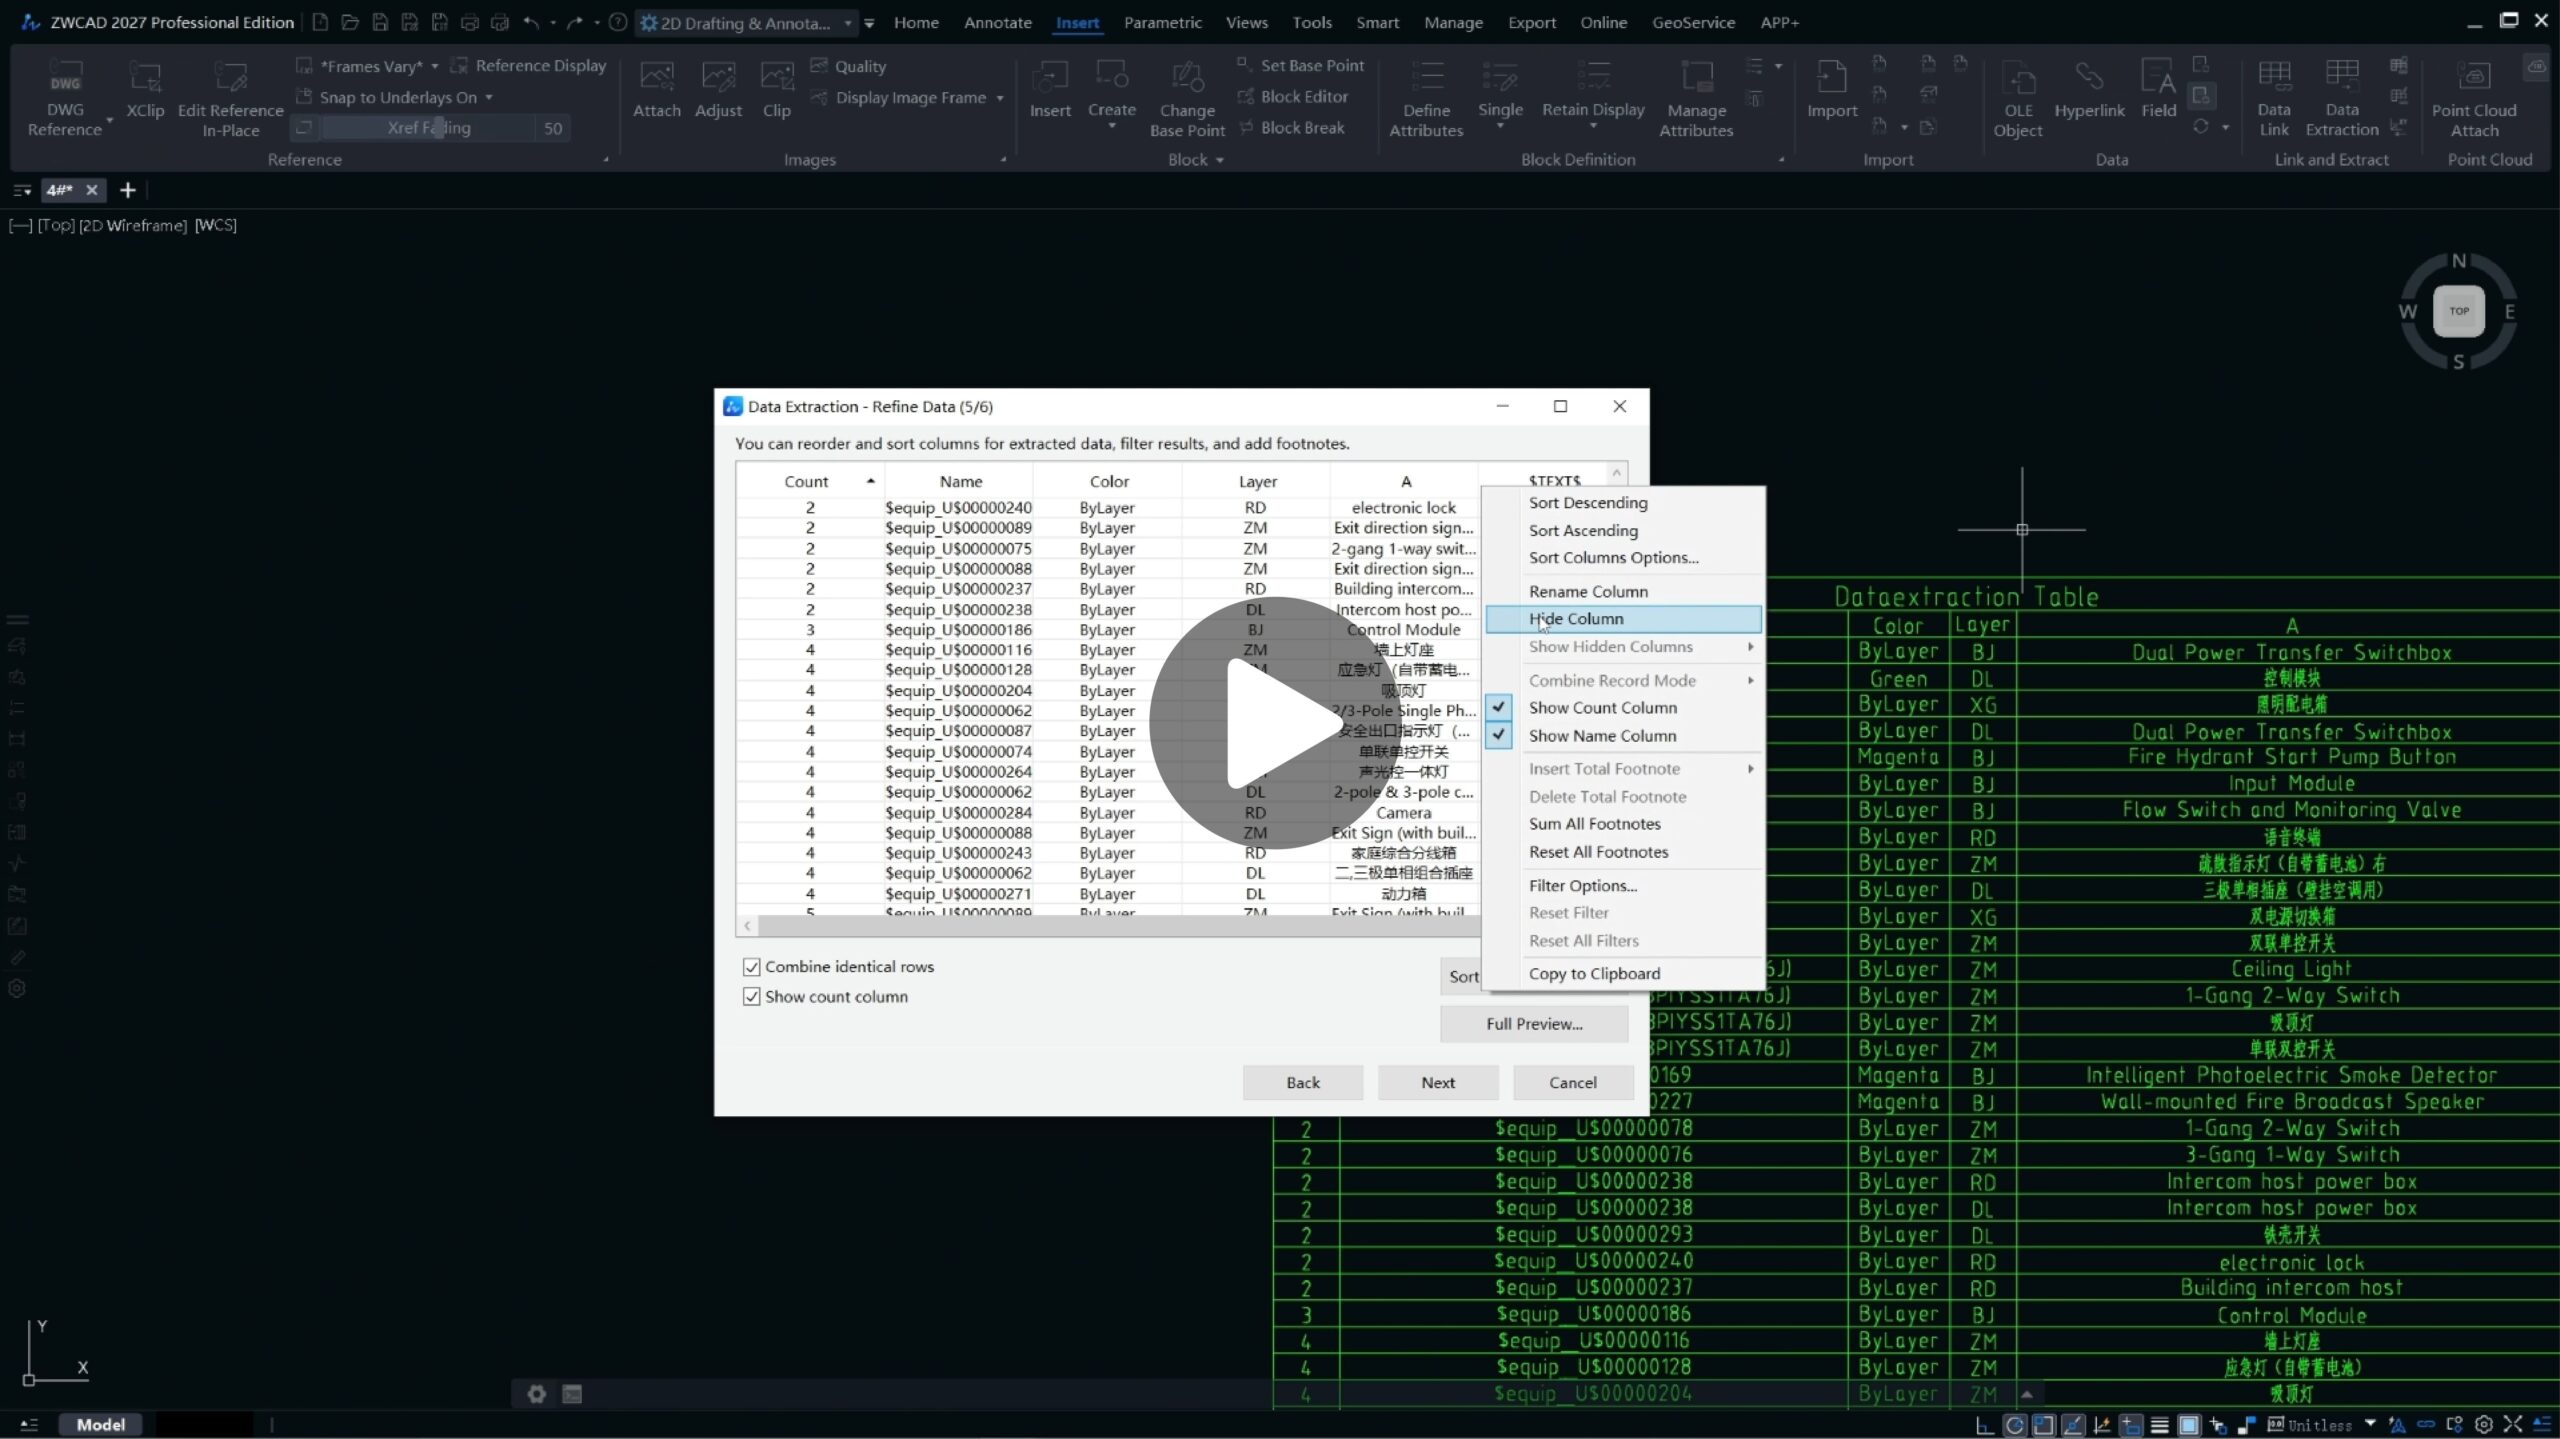Uncheck Combine identical rows checkbox
This screenshot has width=2560, height=1439.
pos(751,966)
